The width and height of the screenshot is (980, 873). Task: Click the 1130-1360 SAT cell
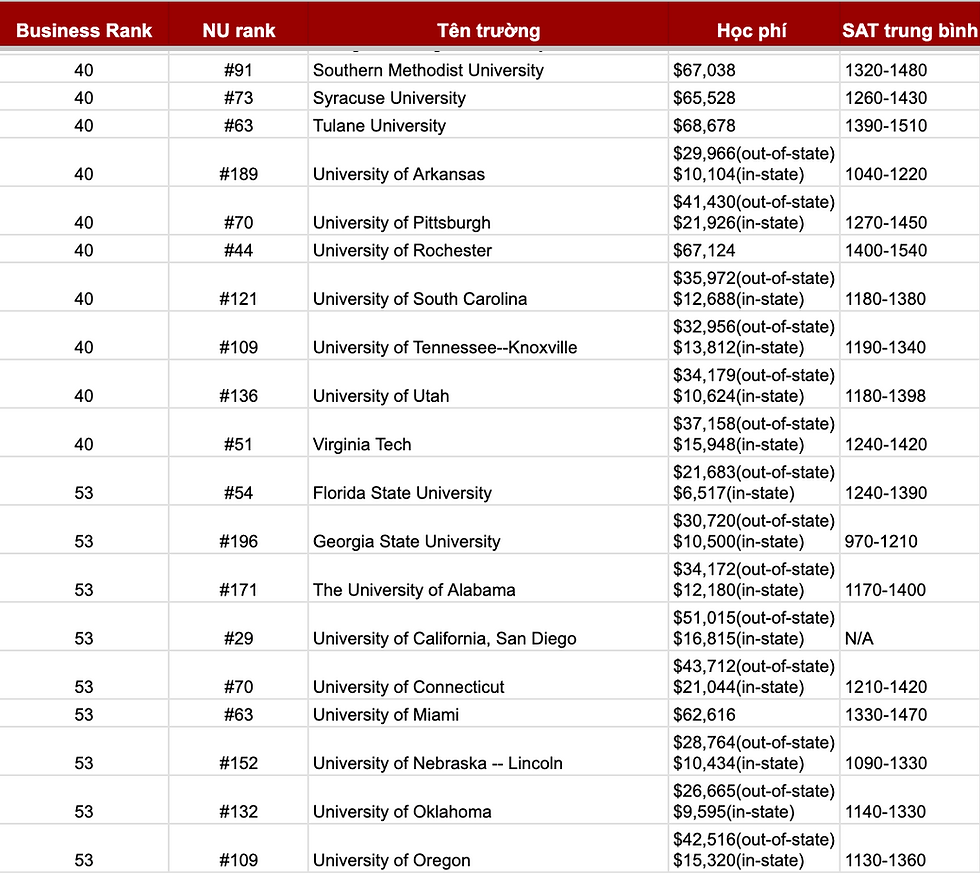pyautogui.click(x=910, y=849)
